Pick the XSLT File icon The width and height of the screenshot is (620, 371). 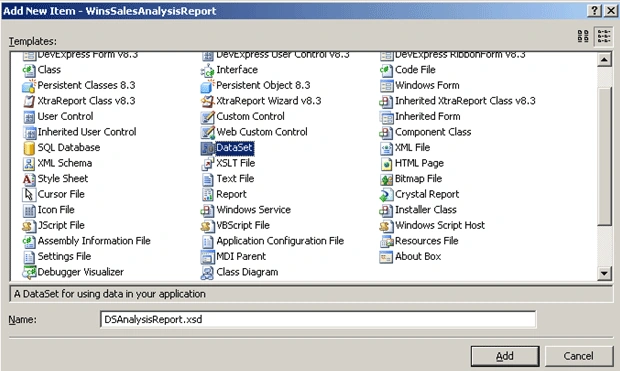click(x=208, y=163)
